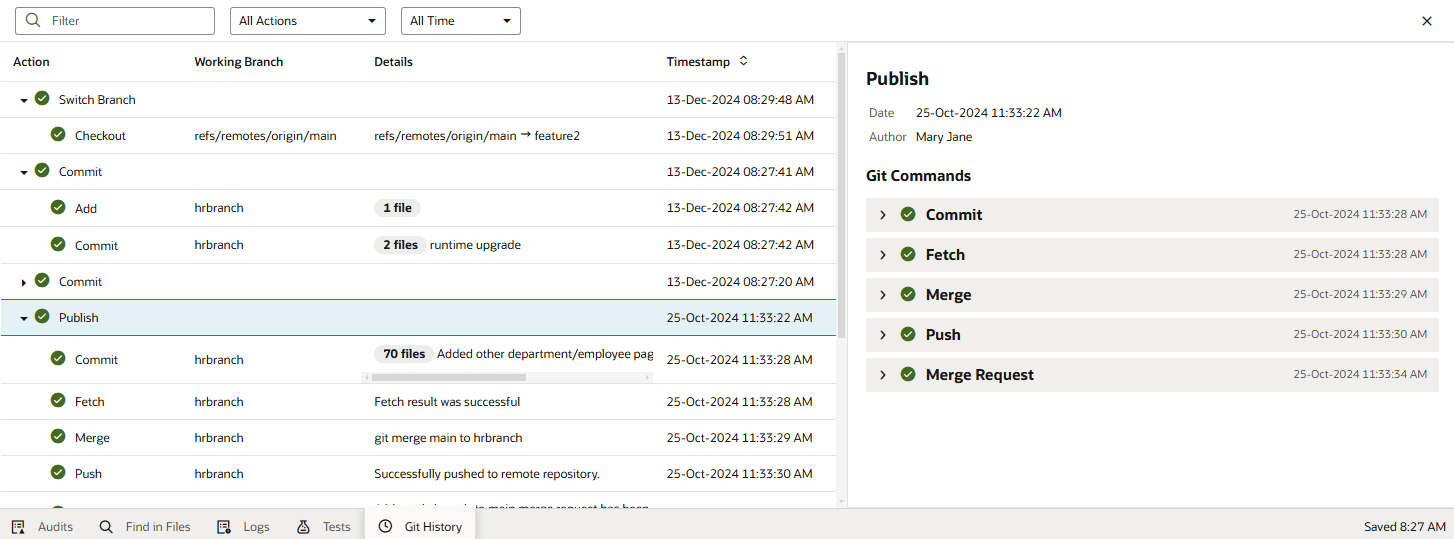Switch to the Find in Files tab

click(145, 527)
